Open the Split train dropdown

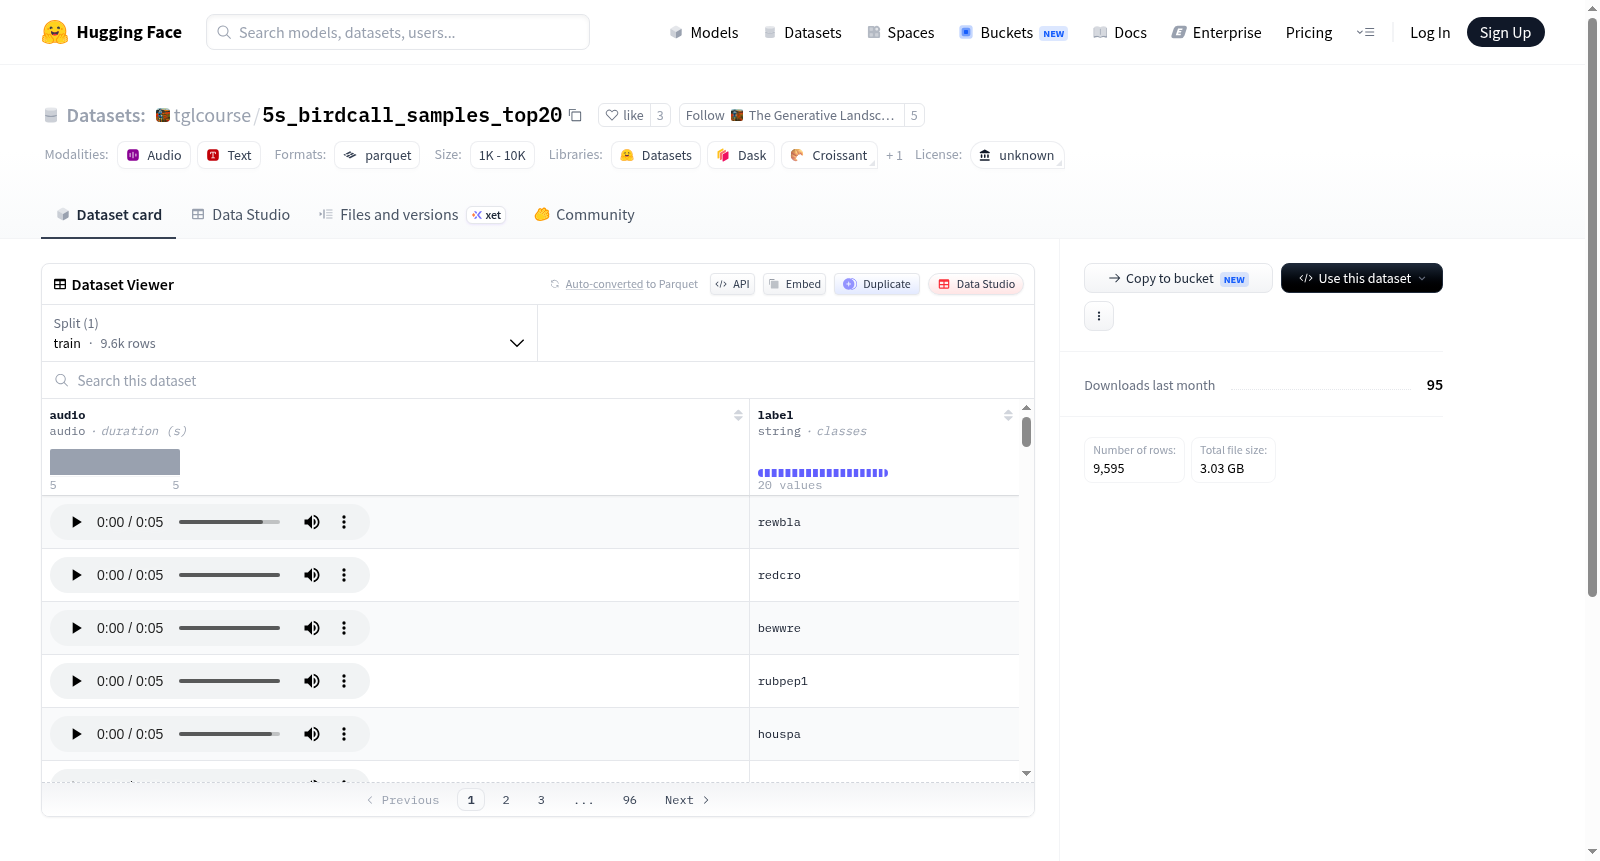pos(289,333)
